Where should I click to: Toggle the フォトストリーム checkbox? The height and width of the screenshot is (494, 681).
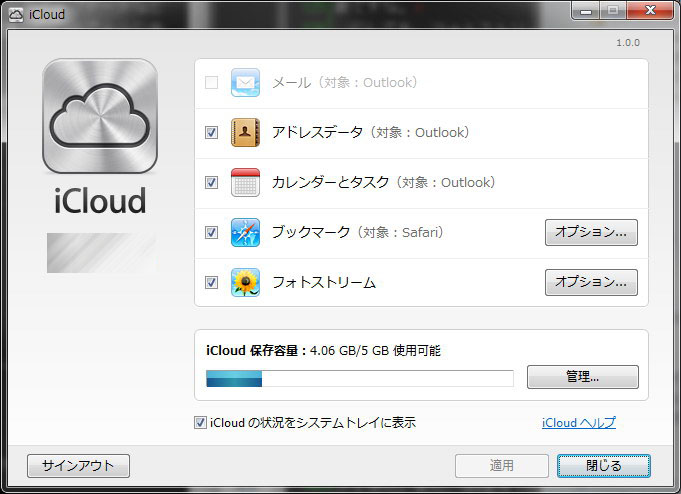pos(211,283)
